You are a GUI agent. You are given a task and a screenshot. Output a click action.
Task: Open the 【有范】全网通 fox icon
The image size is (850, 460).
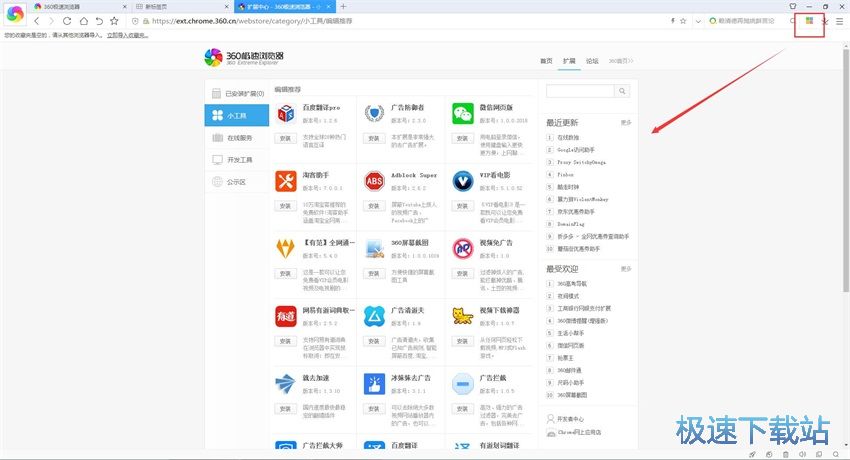point(286,249)
